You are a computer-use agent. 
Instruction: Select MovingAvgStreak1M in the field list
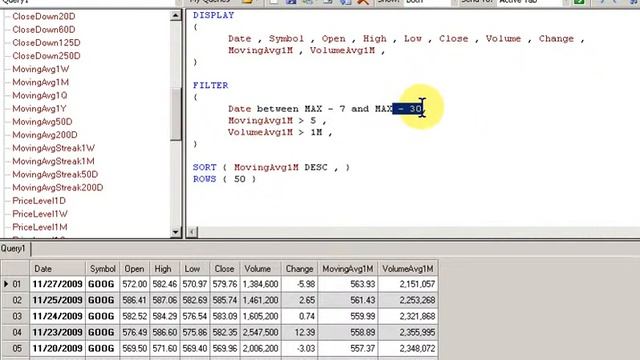pos(53,161)
